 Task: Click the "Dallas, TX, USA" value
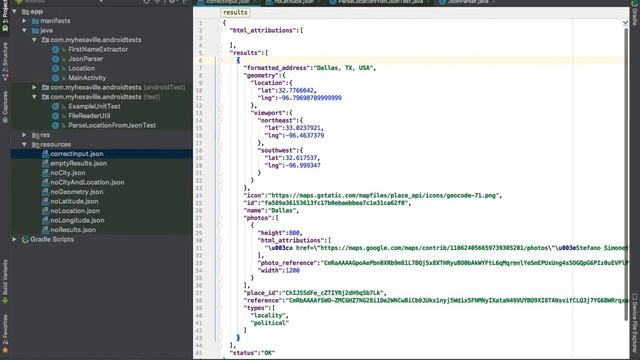coord(344,68)
